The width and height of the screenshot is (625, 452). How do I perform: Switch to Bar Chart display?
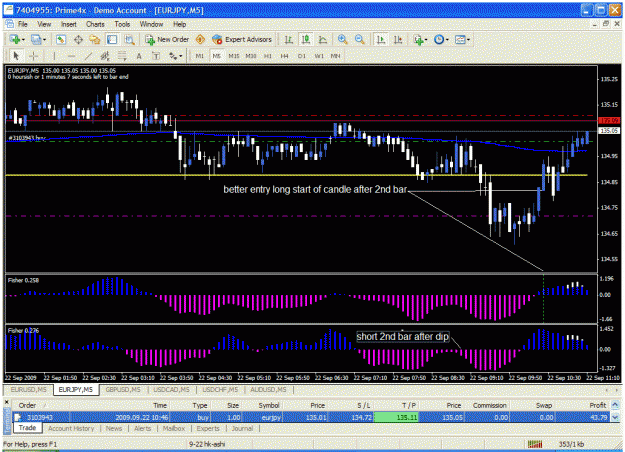[289, 39]
